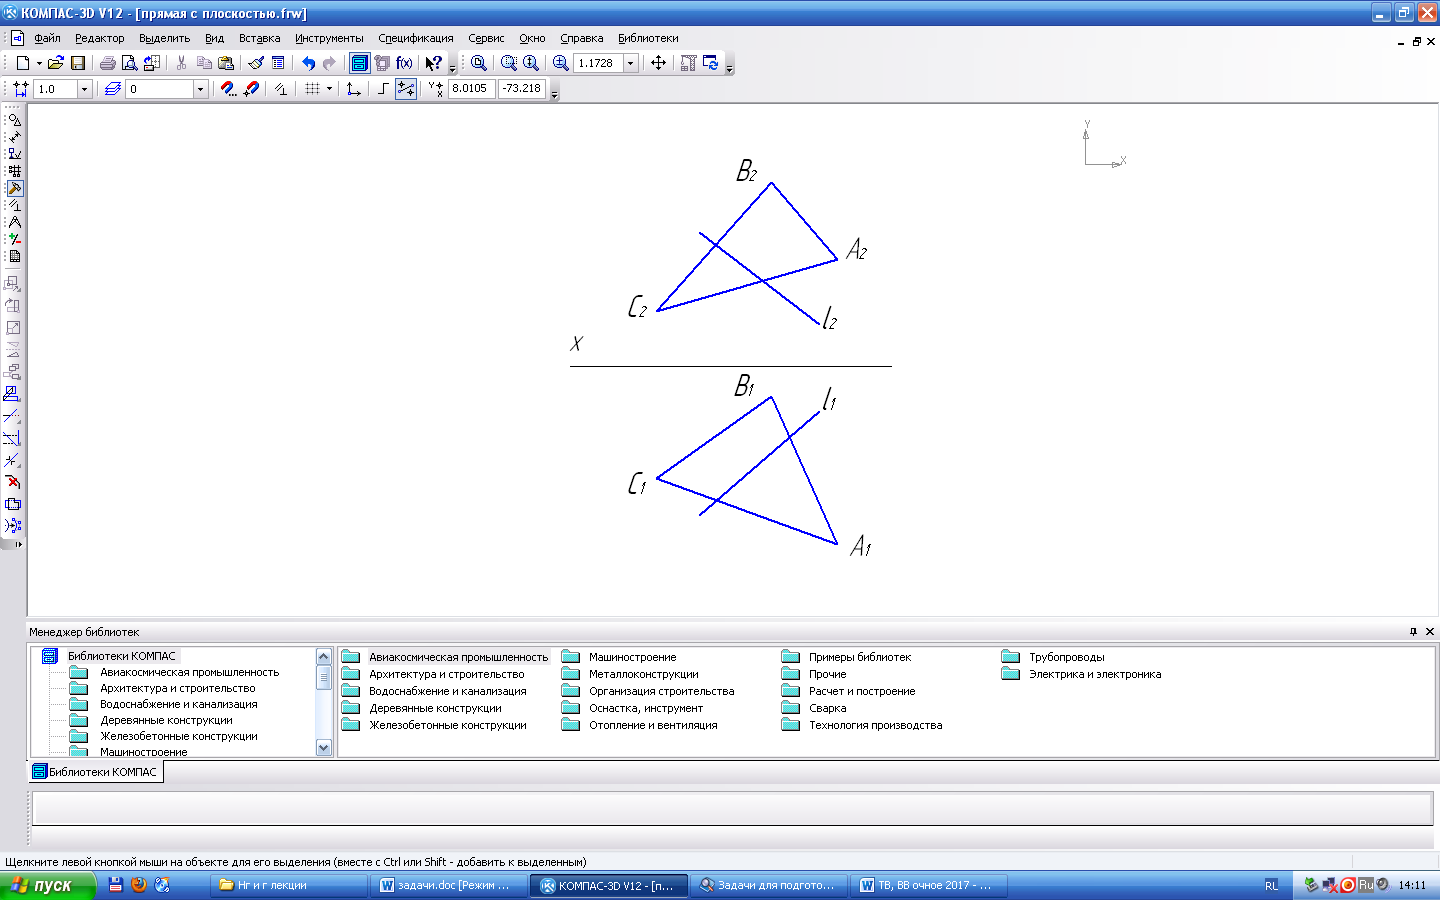This screenshot has height=900, width=1440.
Task: Click the пуск Start button
Action: 47,885
